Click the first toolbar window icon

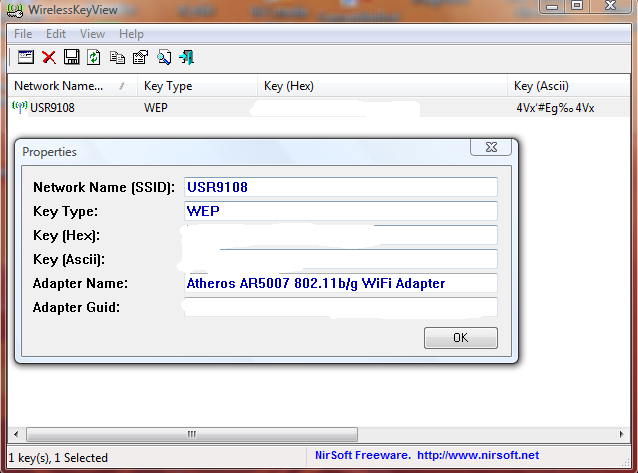pyautogui.click(x=26, y=57)
